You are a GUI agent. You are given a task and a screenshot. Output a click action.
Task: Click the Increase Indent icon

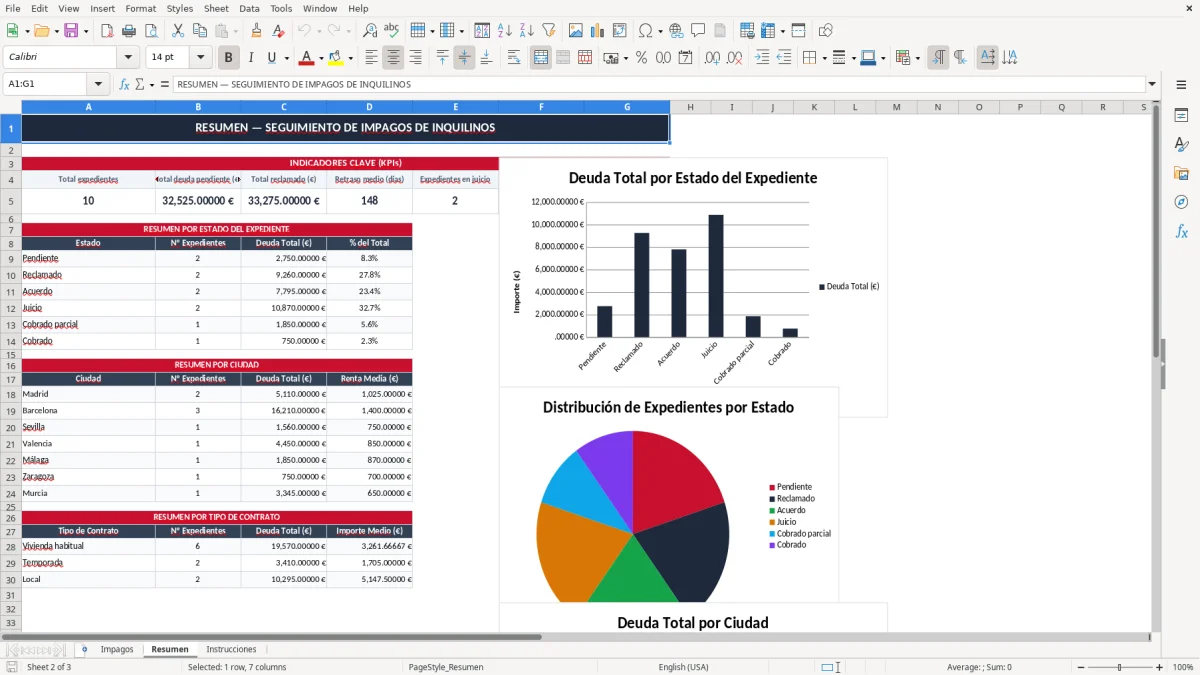(x=762, y=58)
